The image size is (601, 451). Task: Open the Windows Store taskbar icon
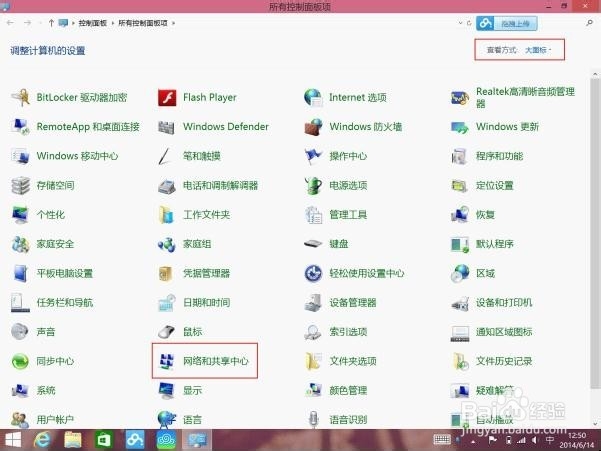[x=103, y=440]
